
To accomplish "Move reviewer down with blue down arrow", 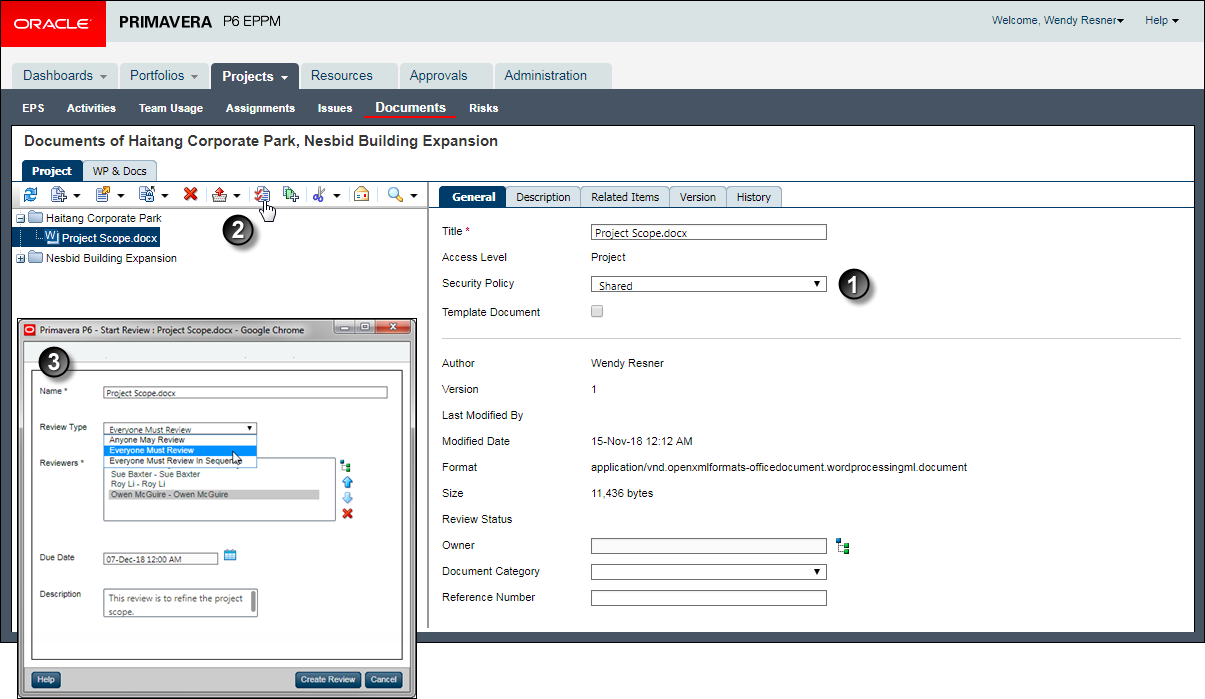I will (x=347, y=498).
